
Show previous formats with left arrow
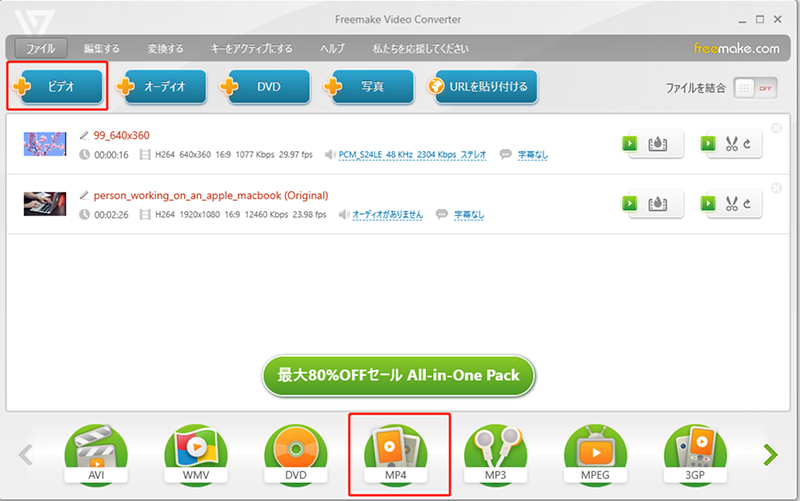click(x=26, y=455)
